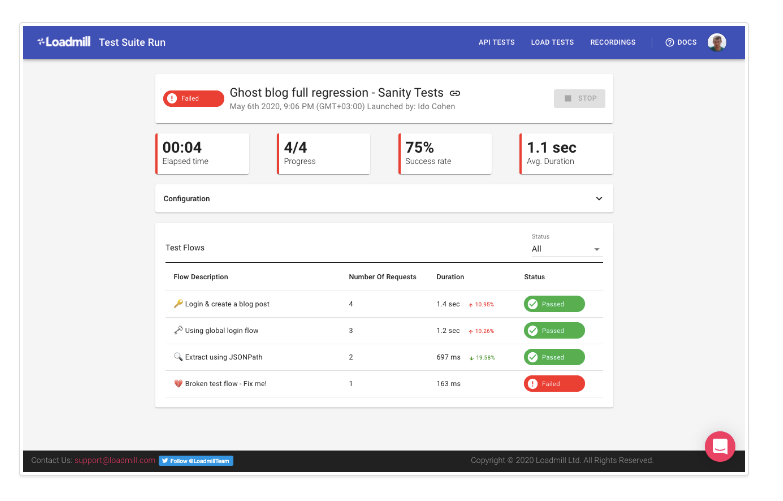Click the support@loadmill.com email link
The height and width of the screenshot is (501, 783).
click(x=115, y=460)
